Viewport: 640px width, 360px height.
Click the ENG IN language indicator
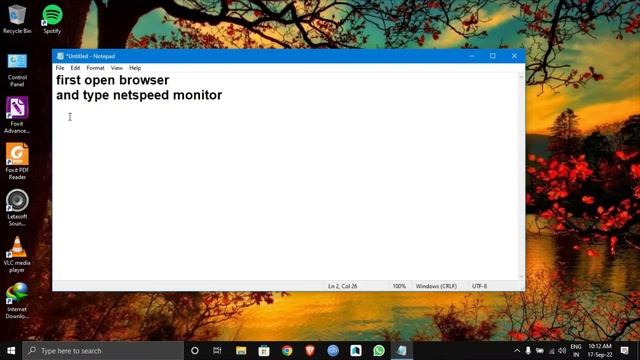coord(576,351)
